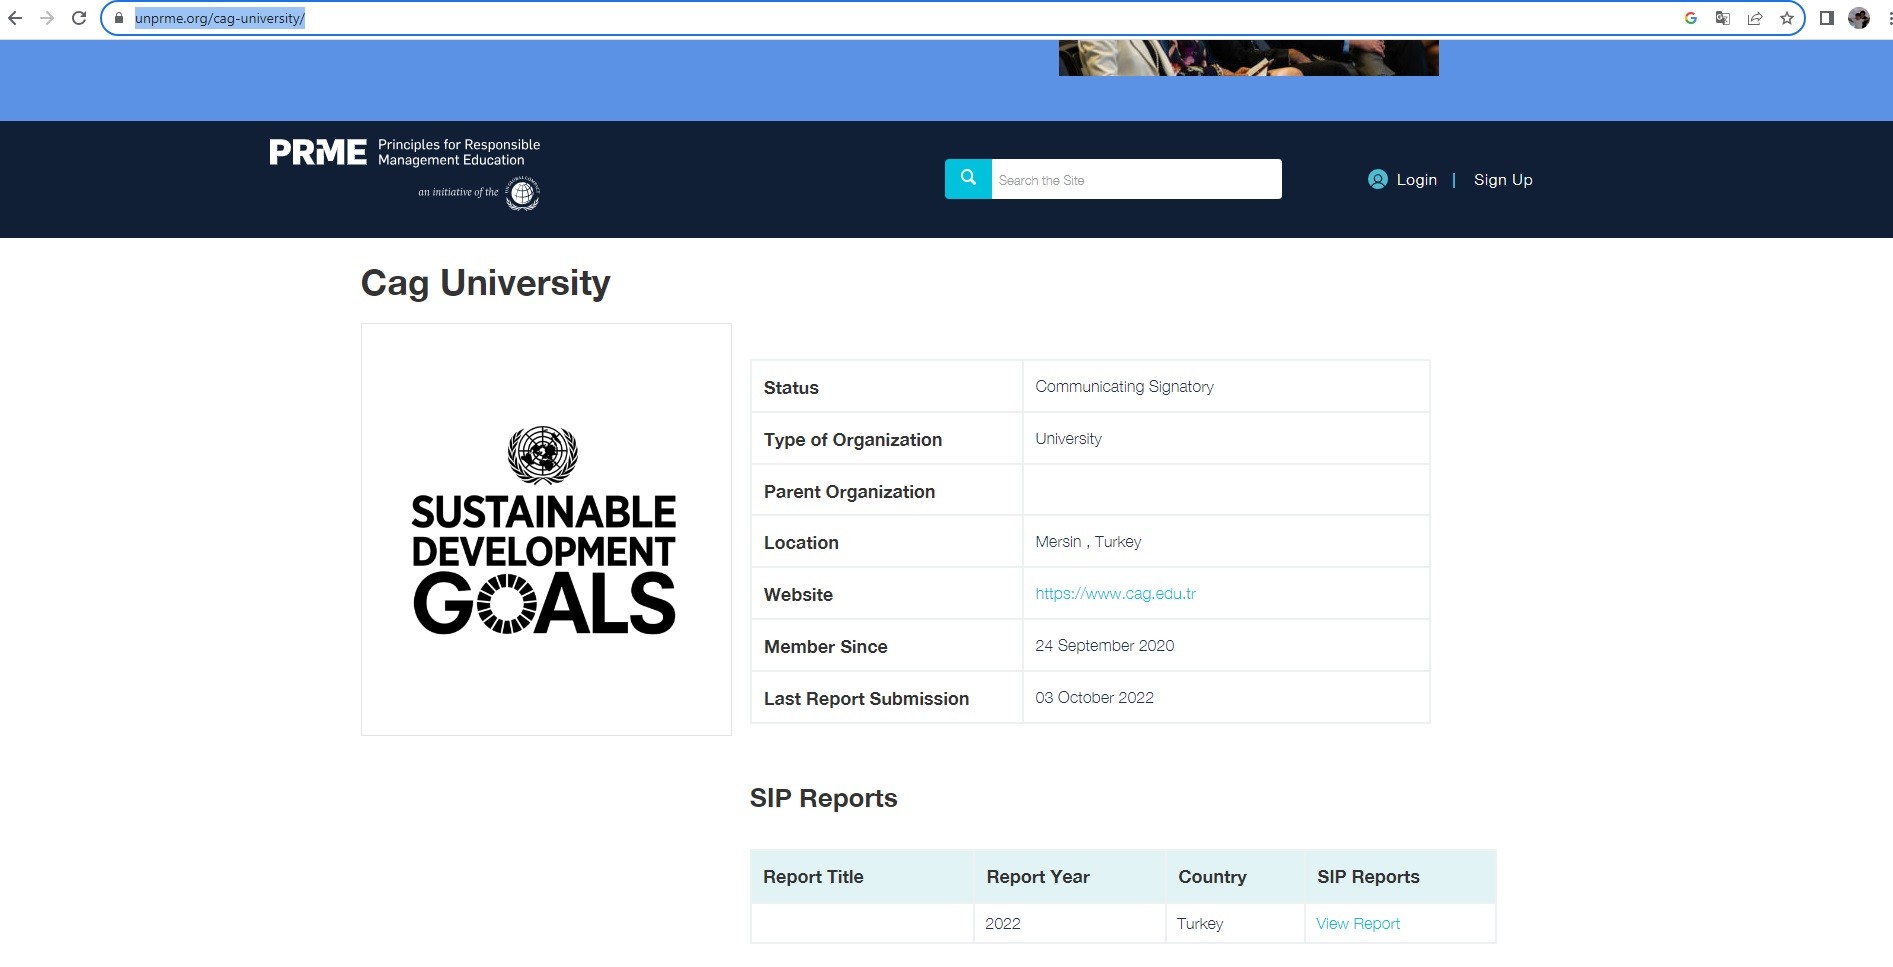
Task: Click the Report Title column header
Action: (813, 877)
